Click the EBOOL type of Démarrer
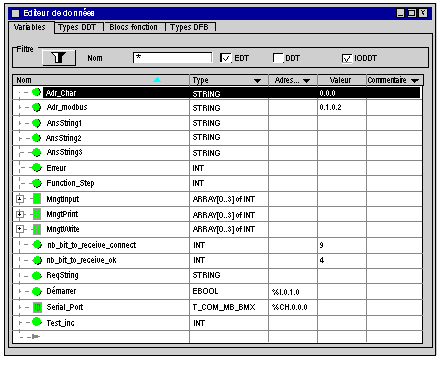Viewport: 440px width, 368px height. (x=205, y=291)
